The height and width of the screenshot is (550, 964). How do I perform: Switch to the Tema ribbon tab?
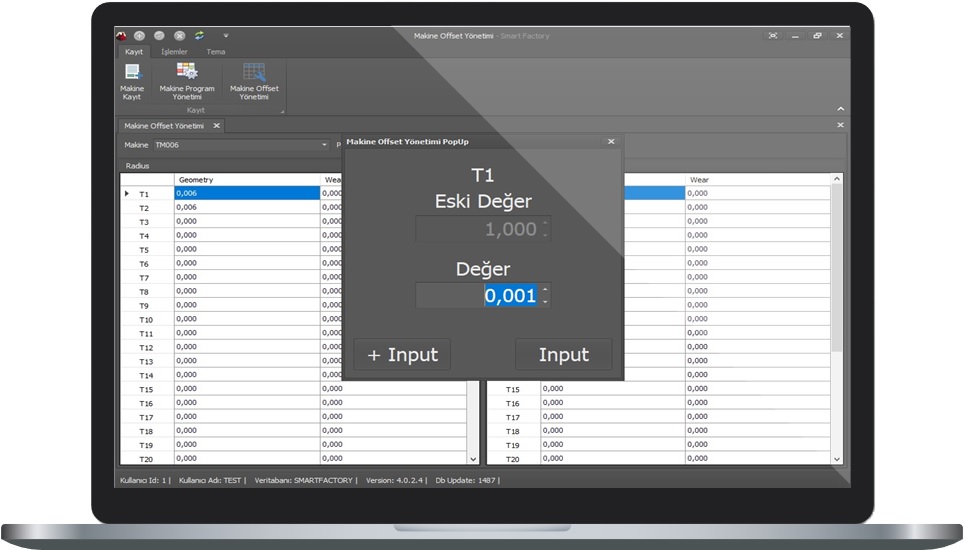coord(215,52)
